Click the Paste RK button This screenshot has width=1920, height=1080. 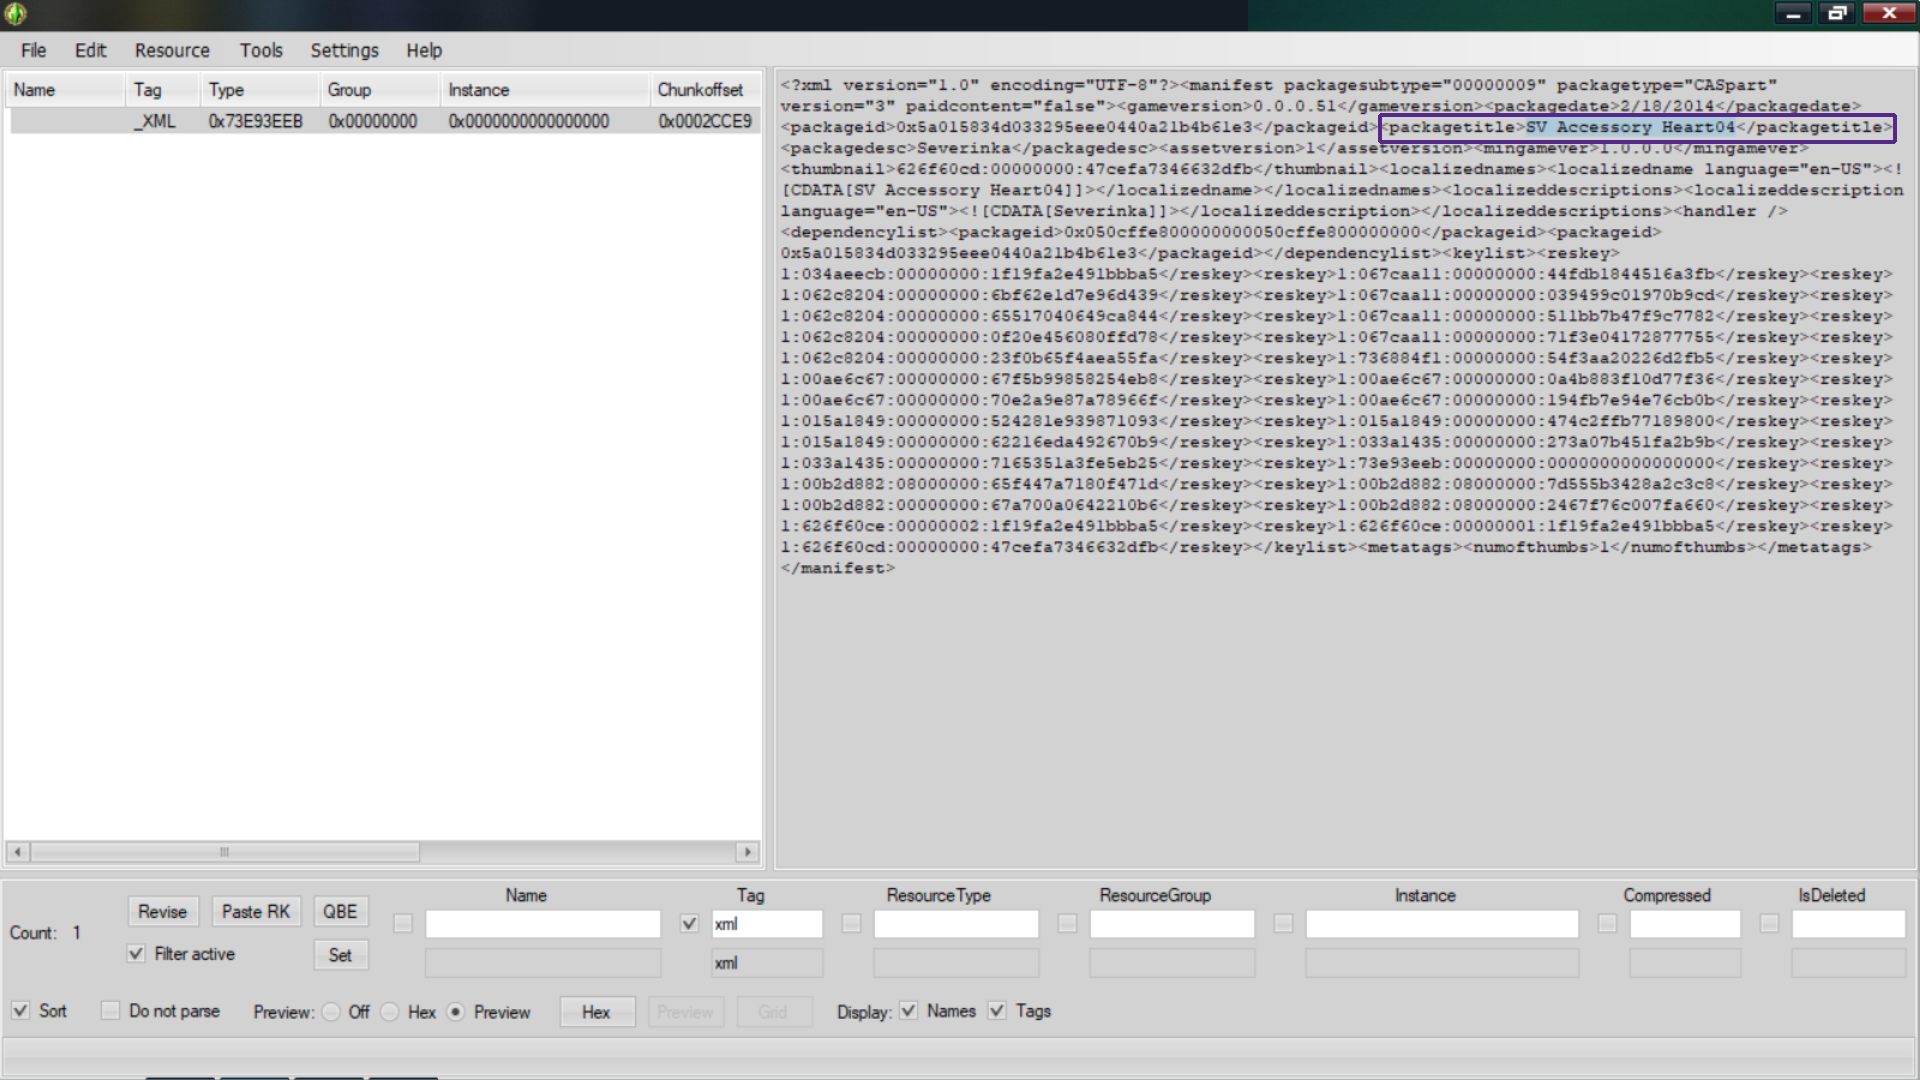256,912
